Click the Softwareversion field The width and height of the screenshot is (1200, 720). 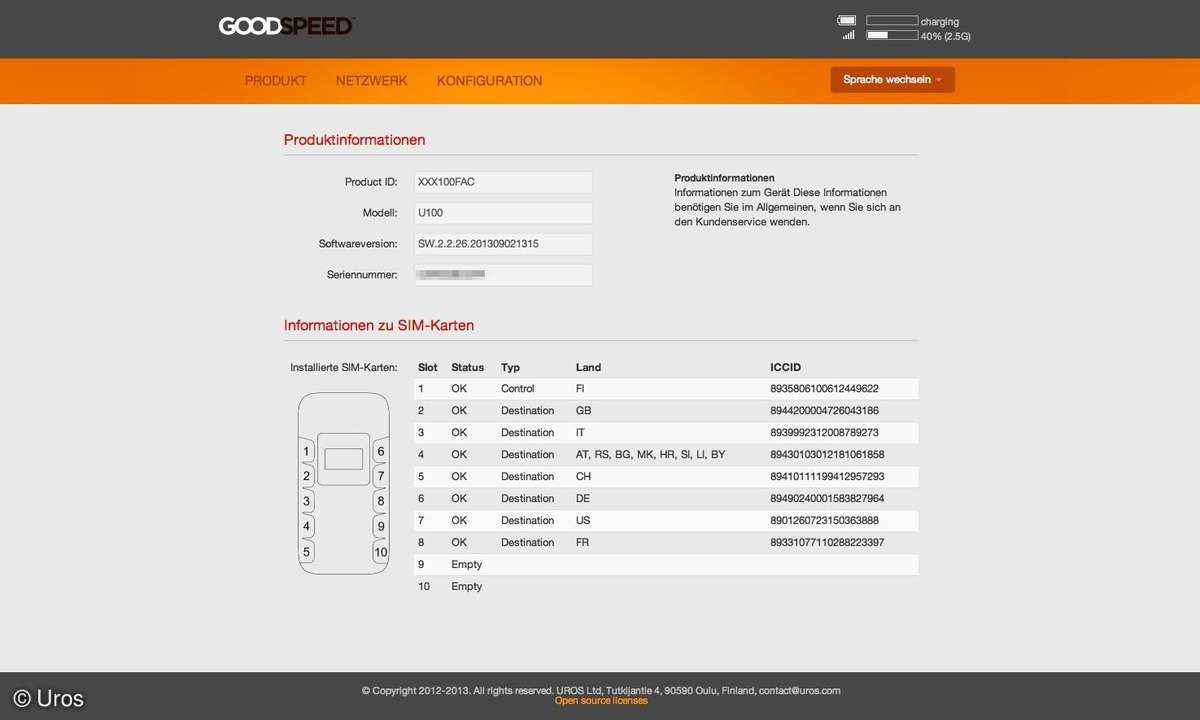click(503, 244)
